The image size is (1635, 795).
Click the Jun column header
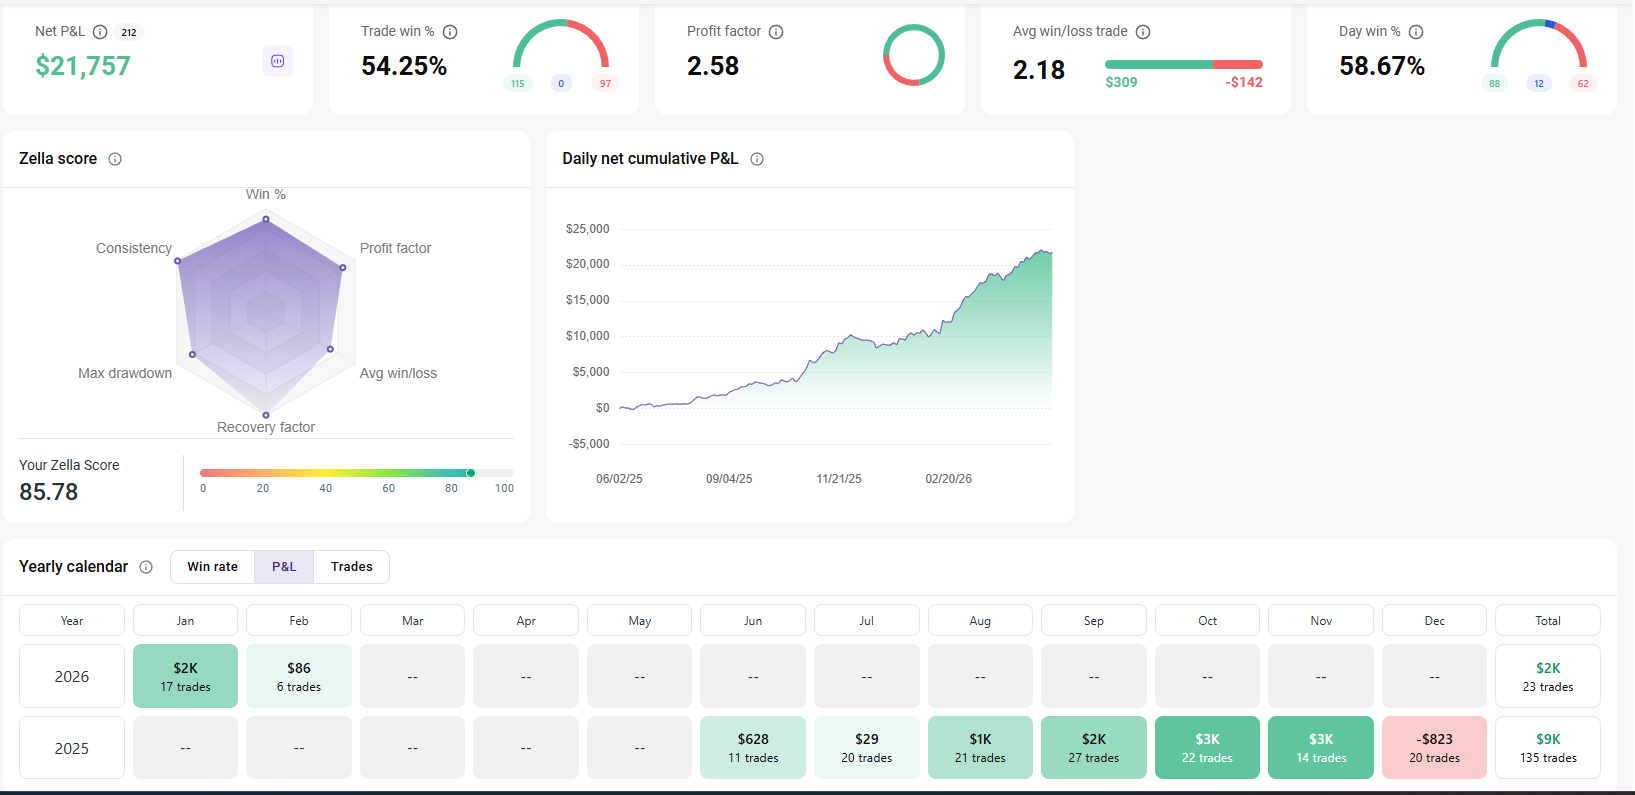click(x=753, y=621)
